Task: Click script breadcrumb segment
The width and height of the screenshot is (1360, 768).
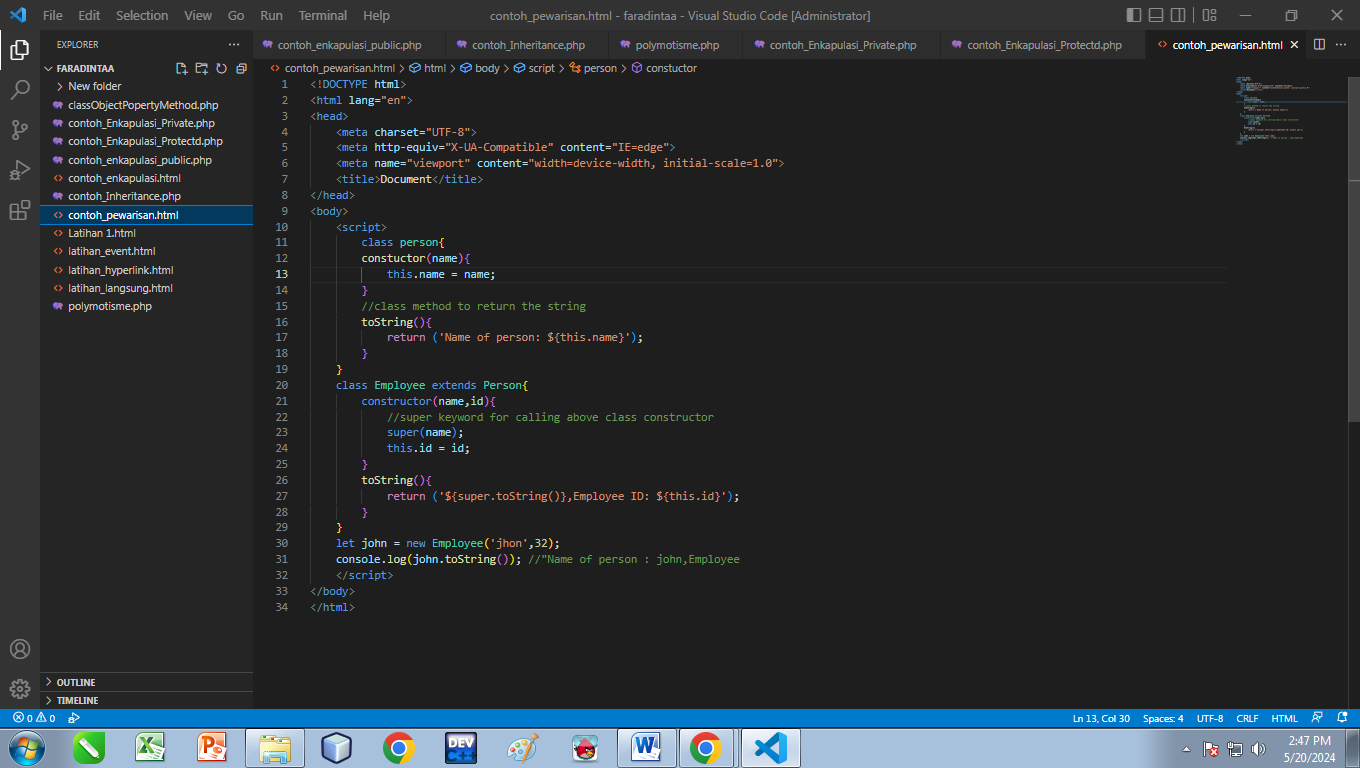Action: (534, 68)
